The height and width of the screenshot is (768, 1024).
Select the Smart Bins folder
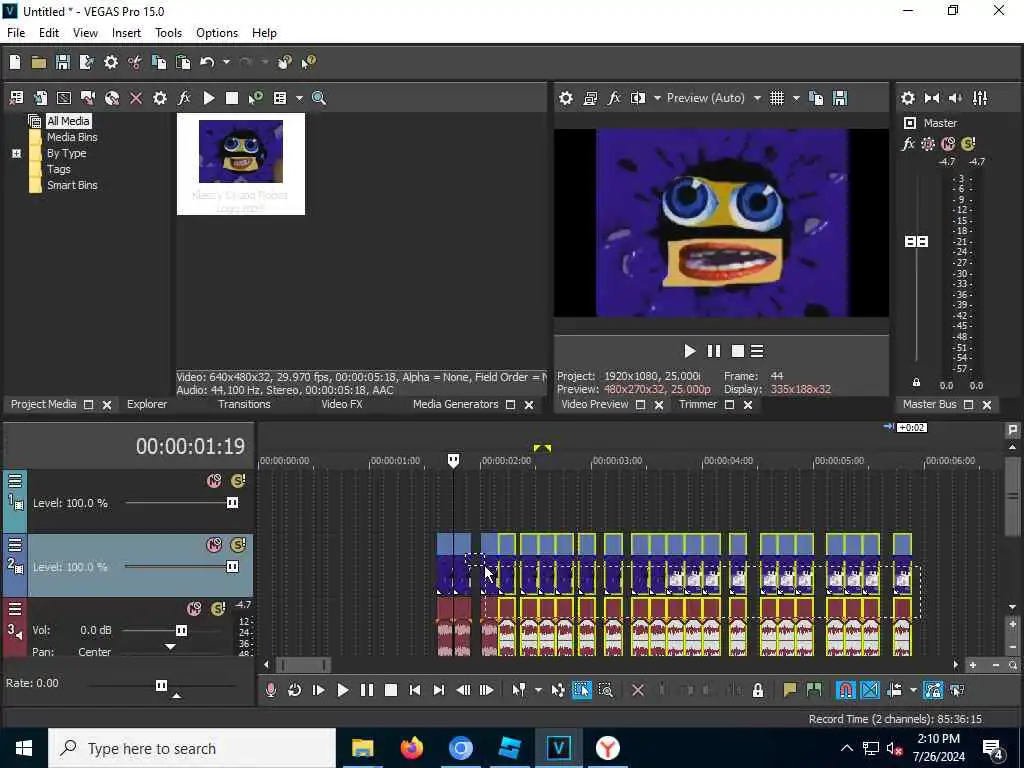(x=72, y=185)
